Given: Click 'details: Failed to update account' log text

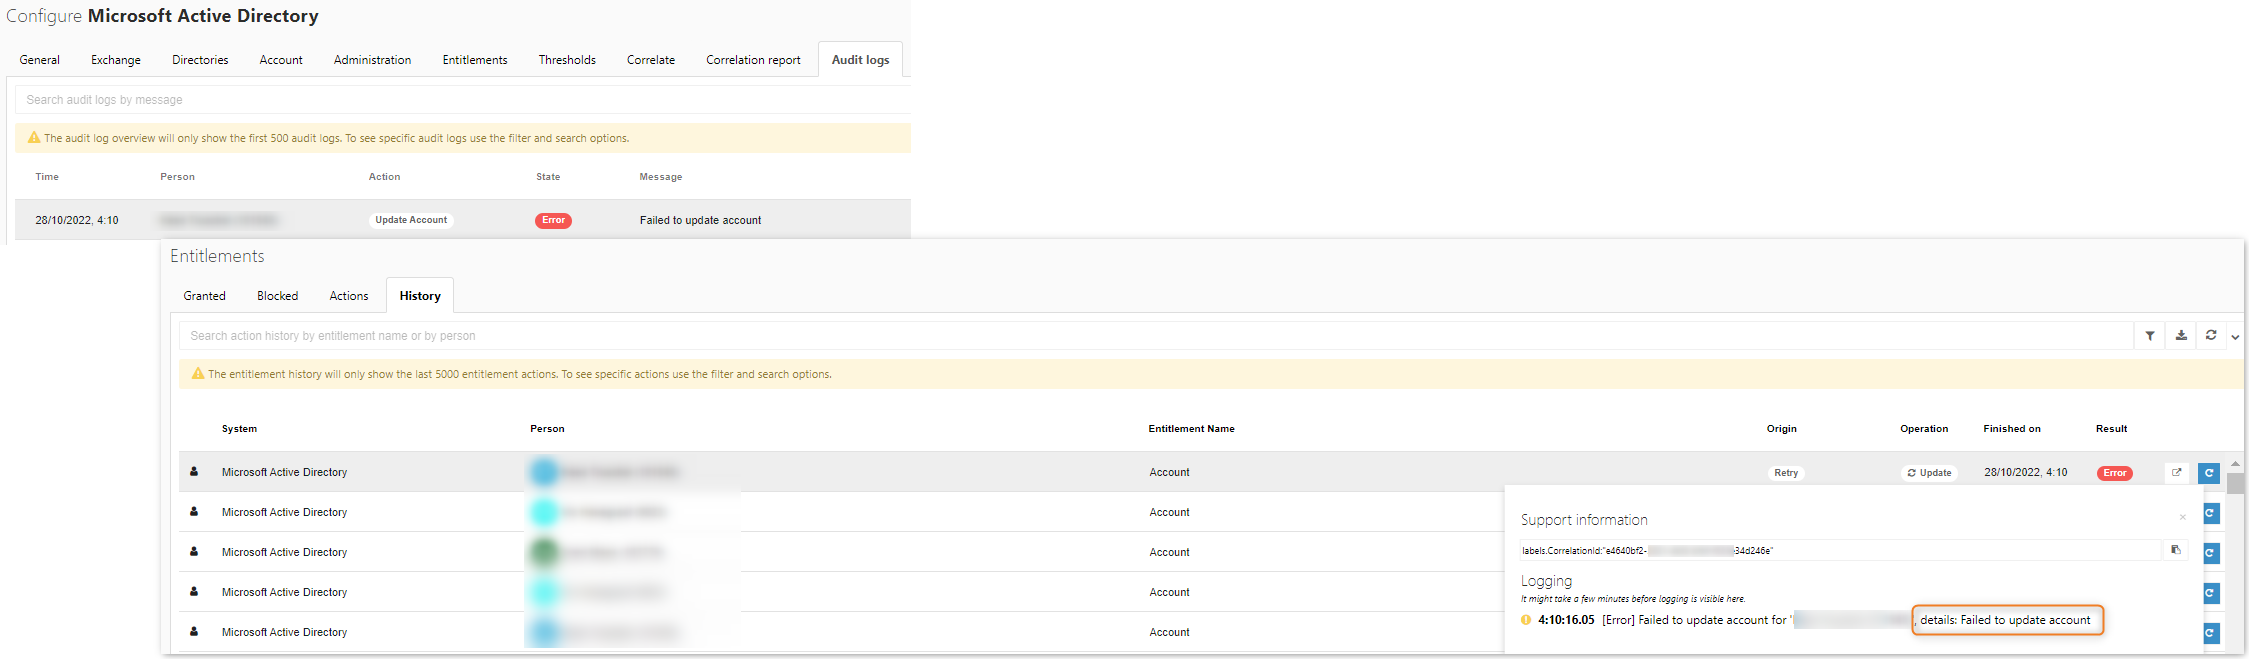Looking at the screenshot, I should click(x=2005, y=620).
